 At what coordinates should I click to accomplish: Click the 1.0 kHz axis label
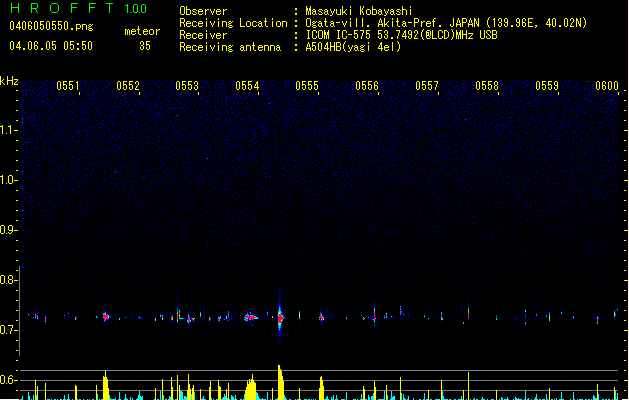pos(8,180)
